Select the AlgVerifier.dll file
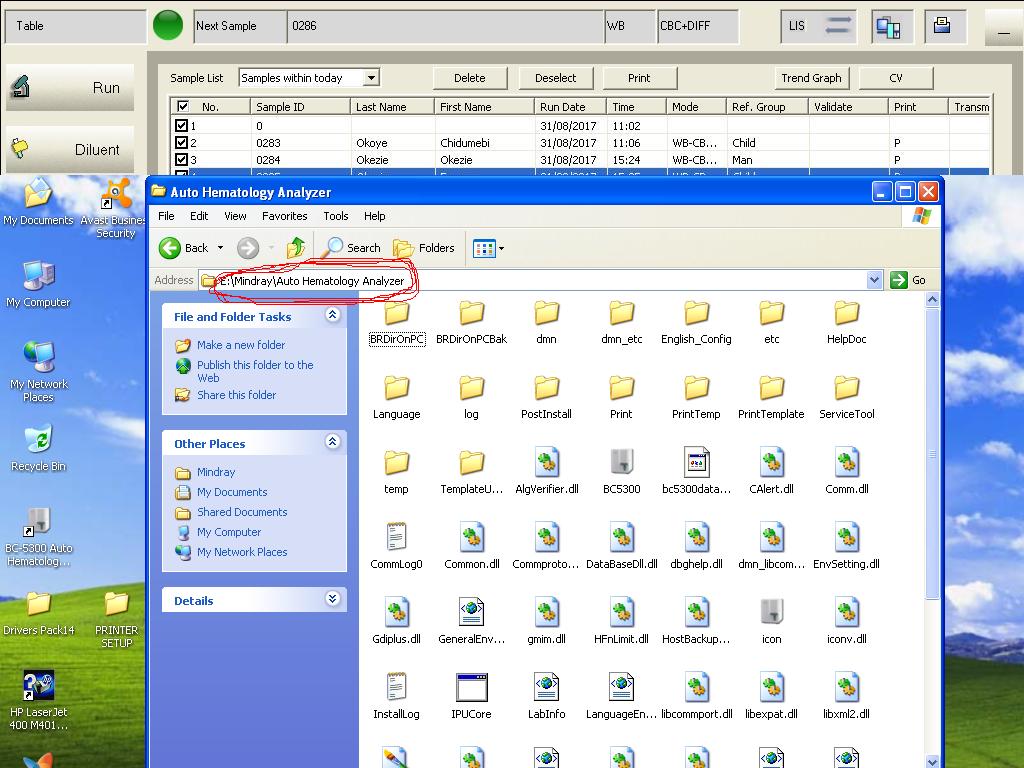Screen dimensions: 1024x768 547,472
